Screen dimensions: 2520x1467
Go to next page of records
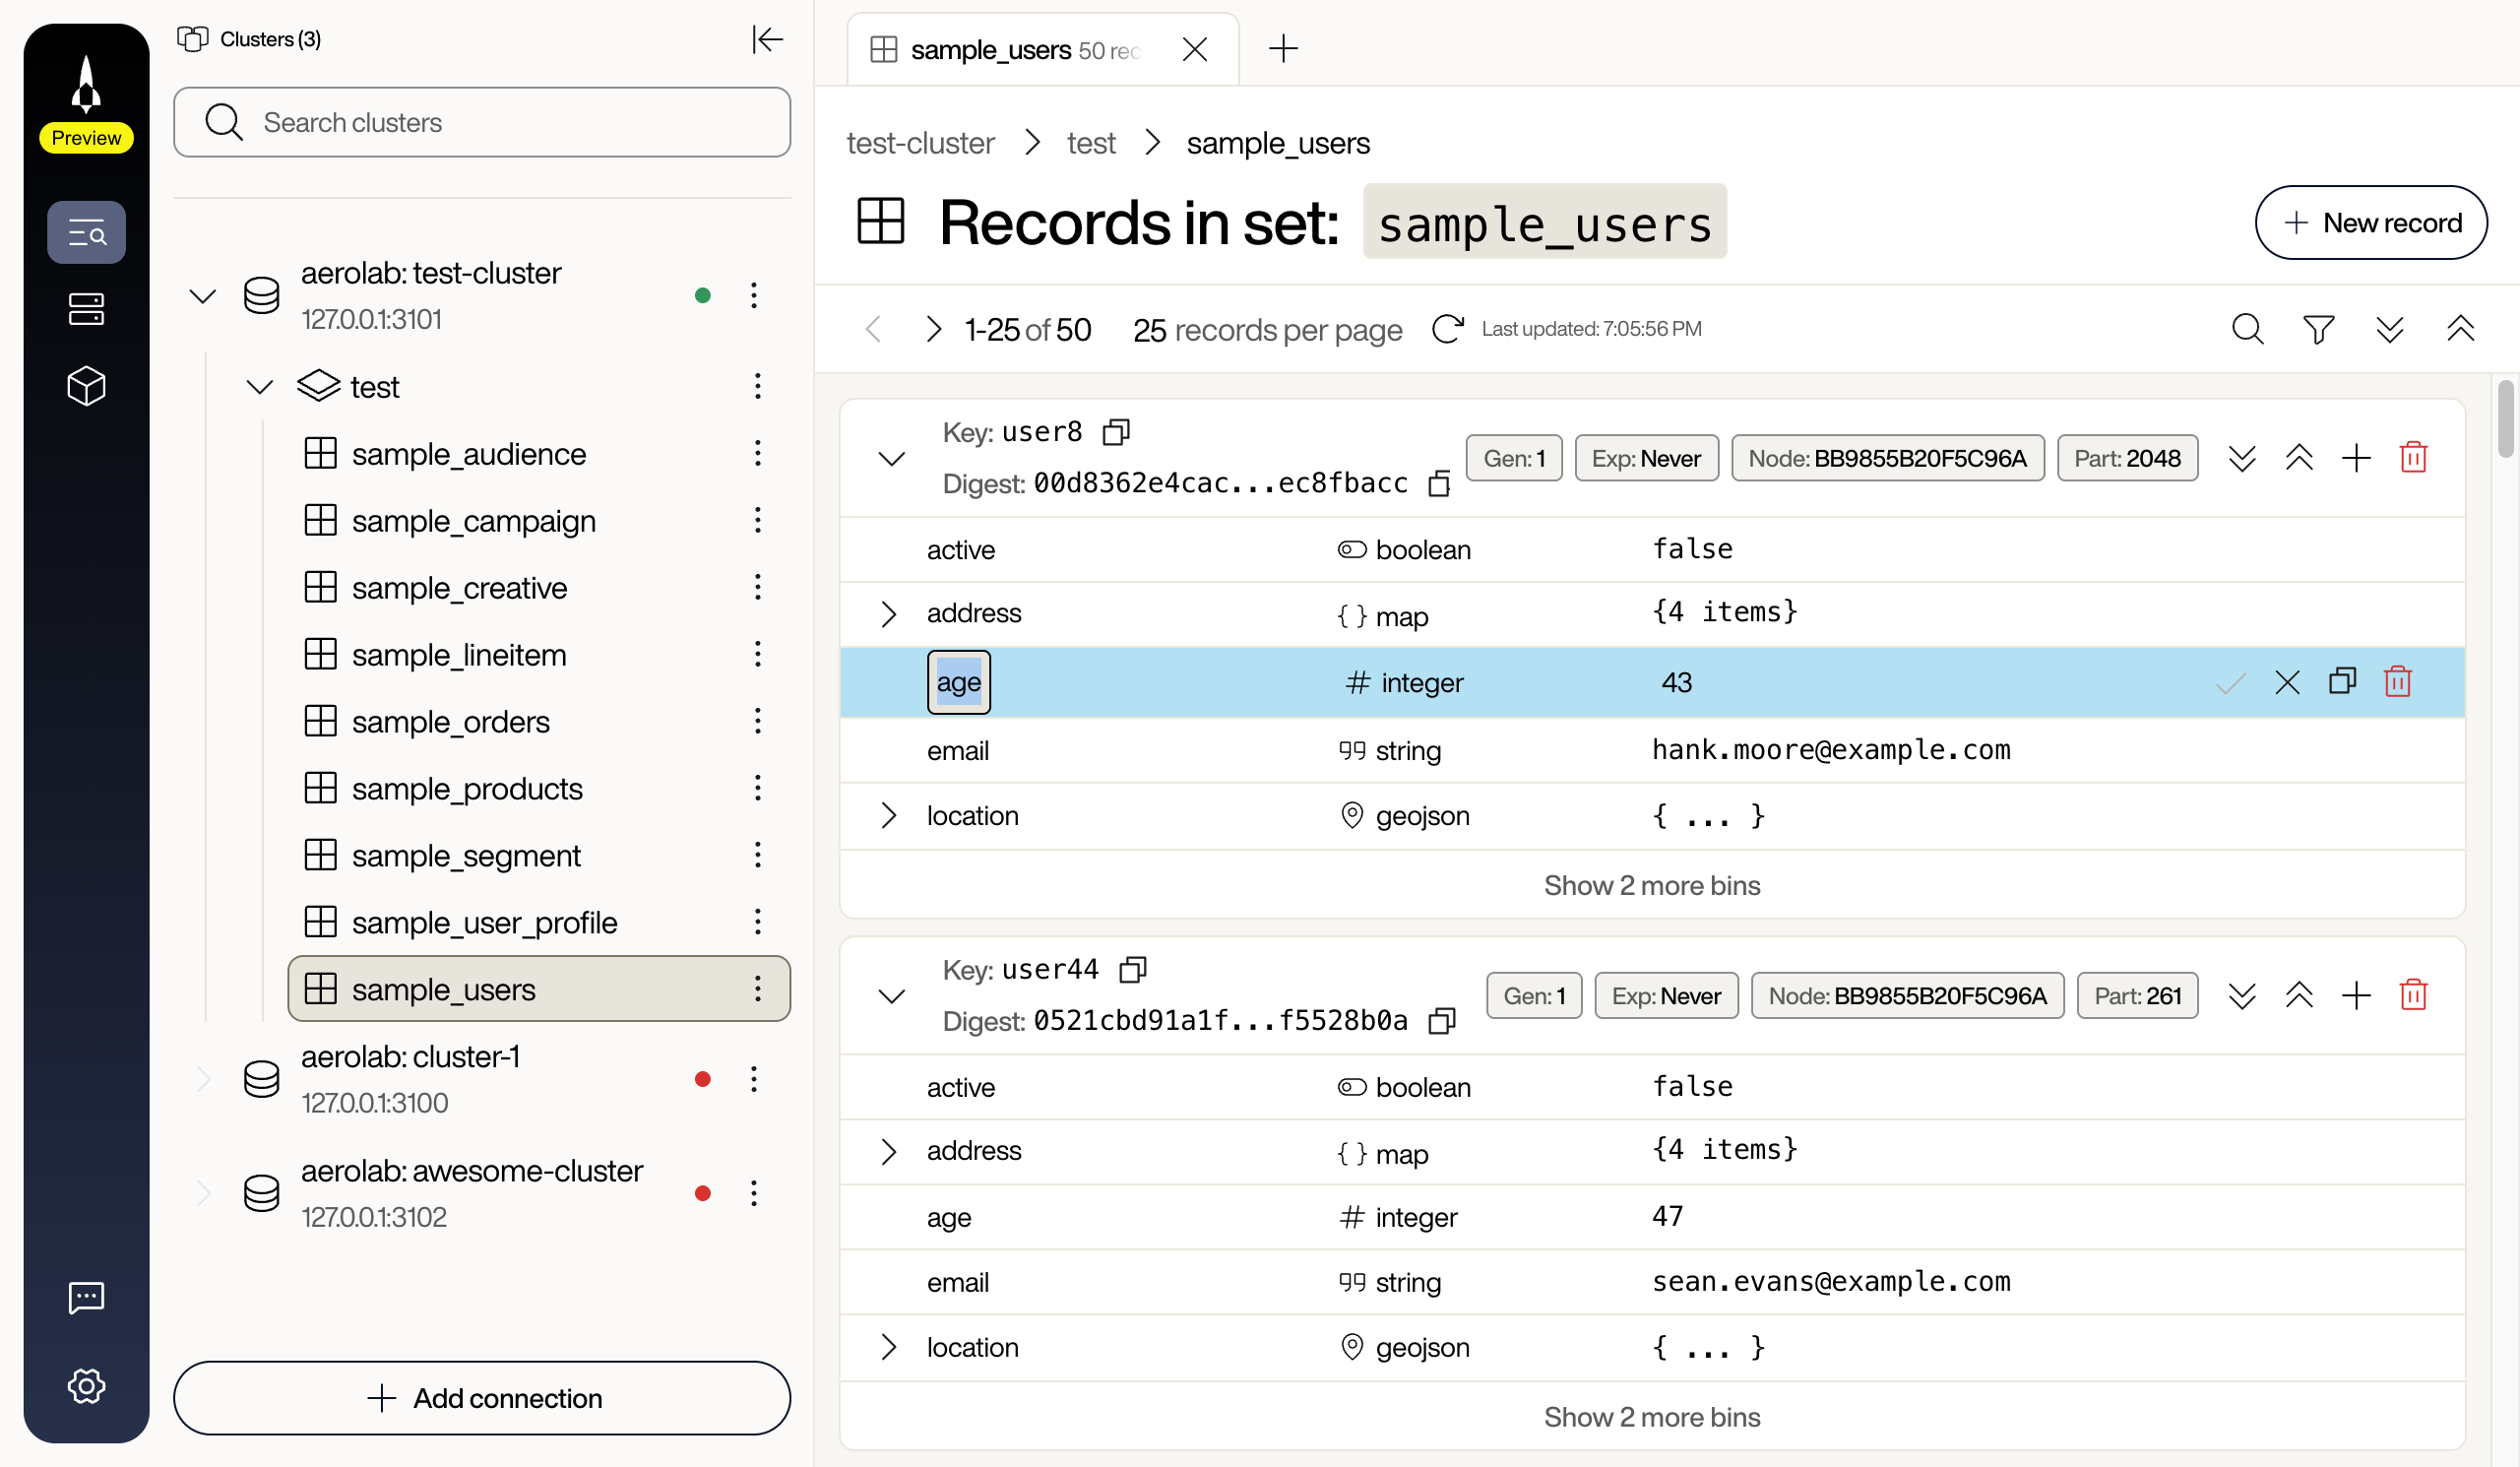[x=932, y=329]
